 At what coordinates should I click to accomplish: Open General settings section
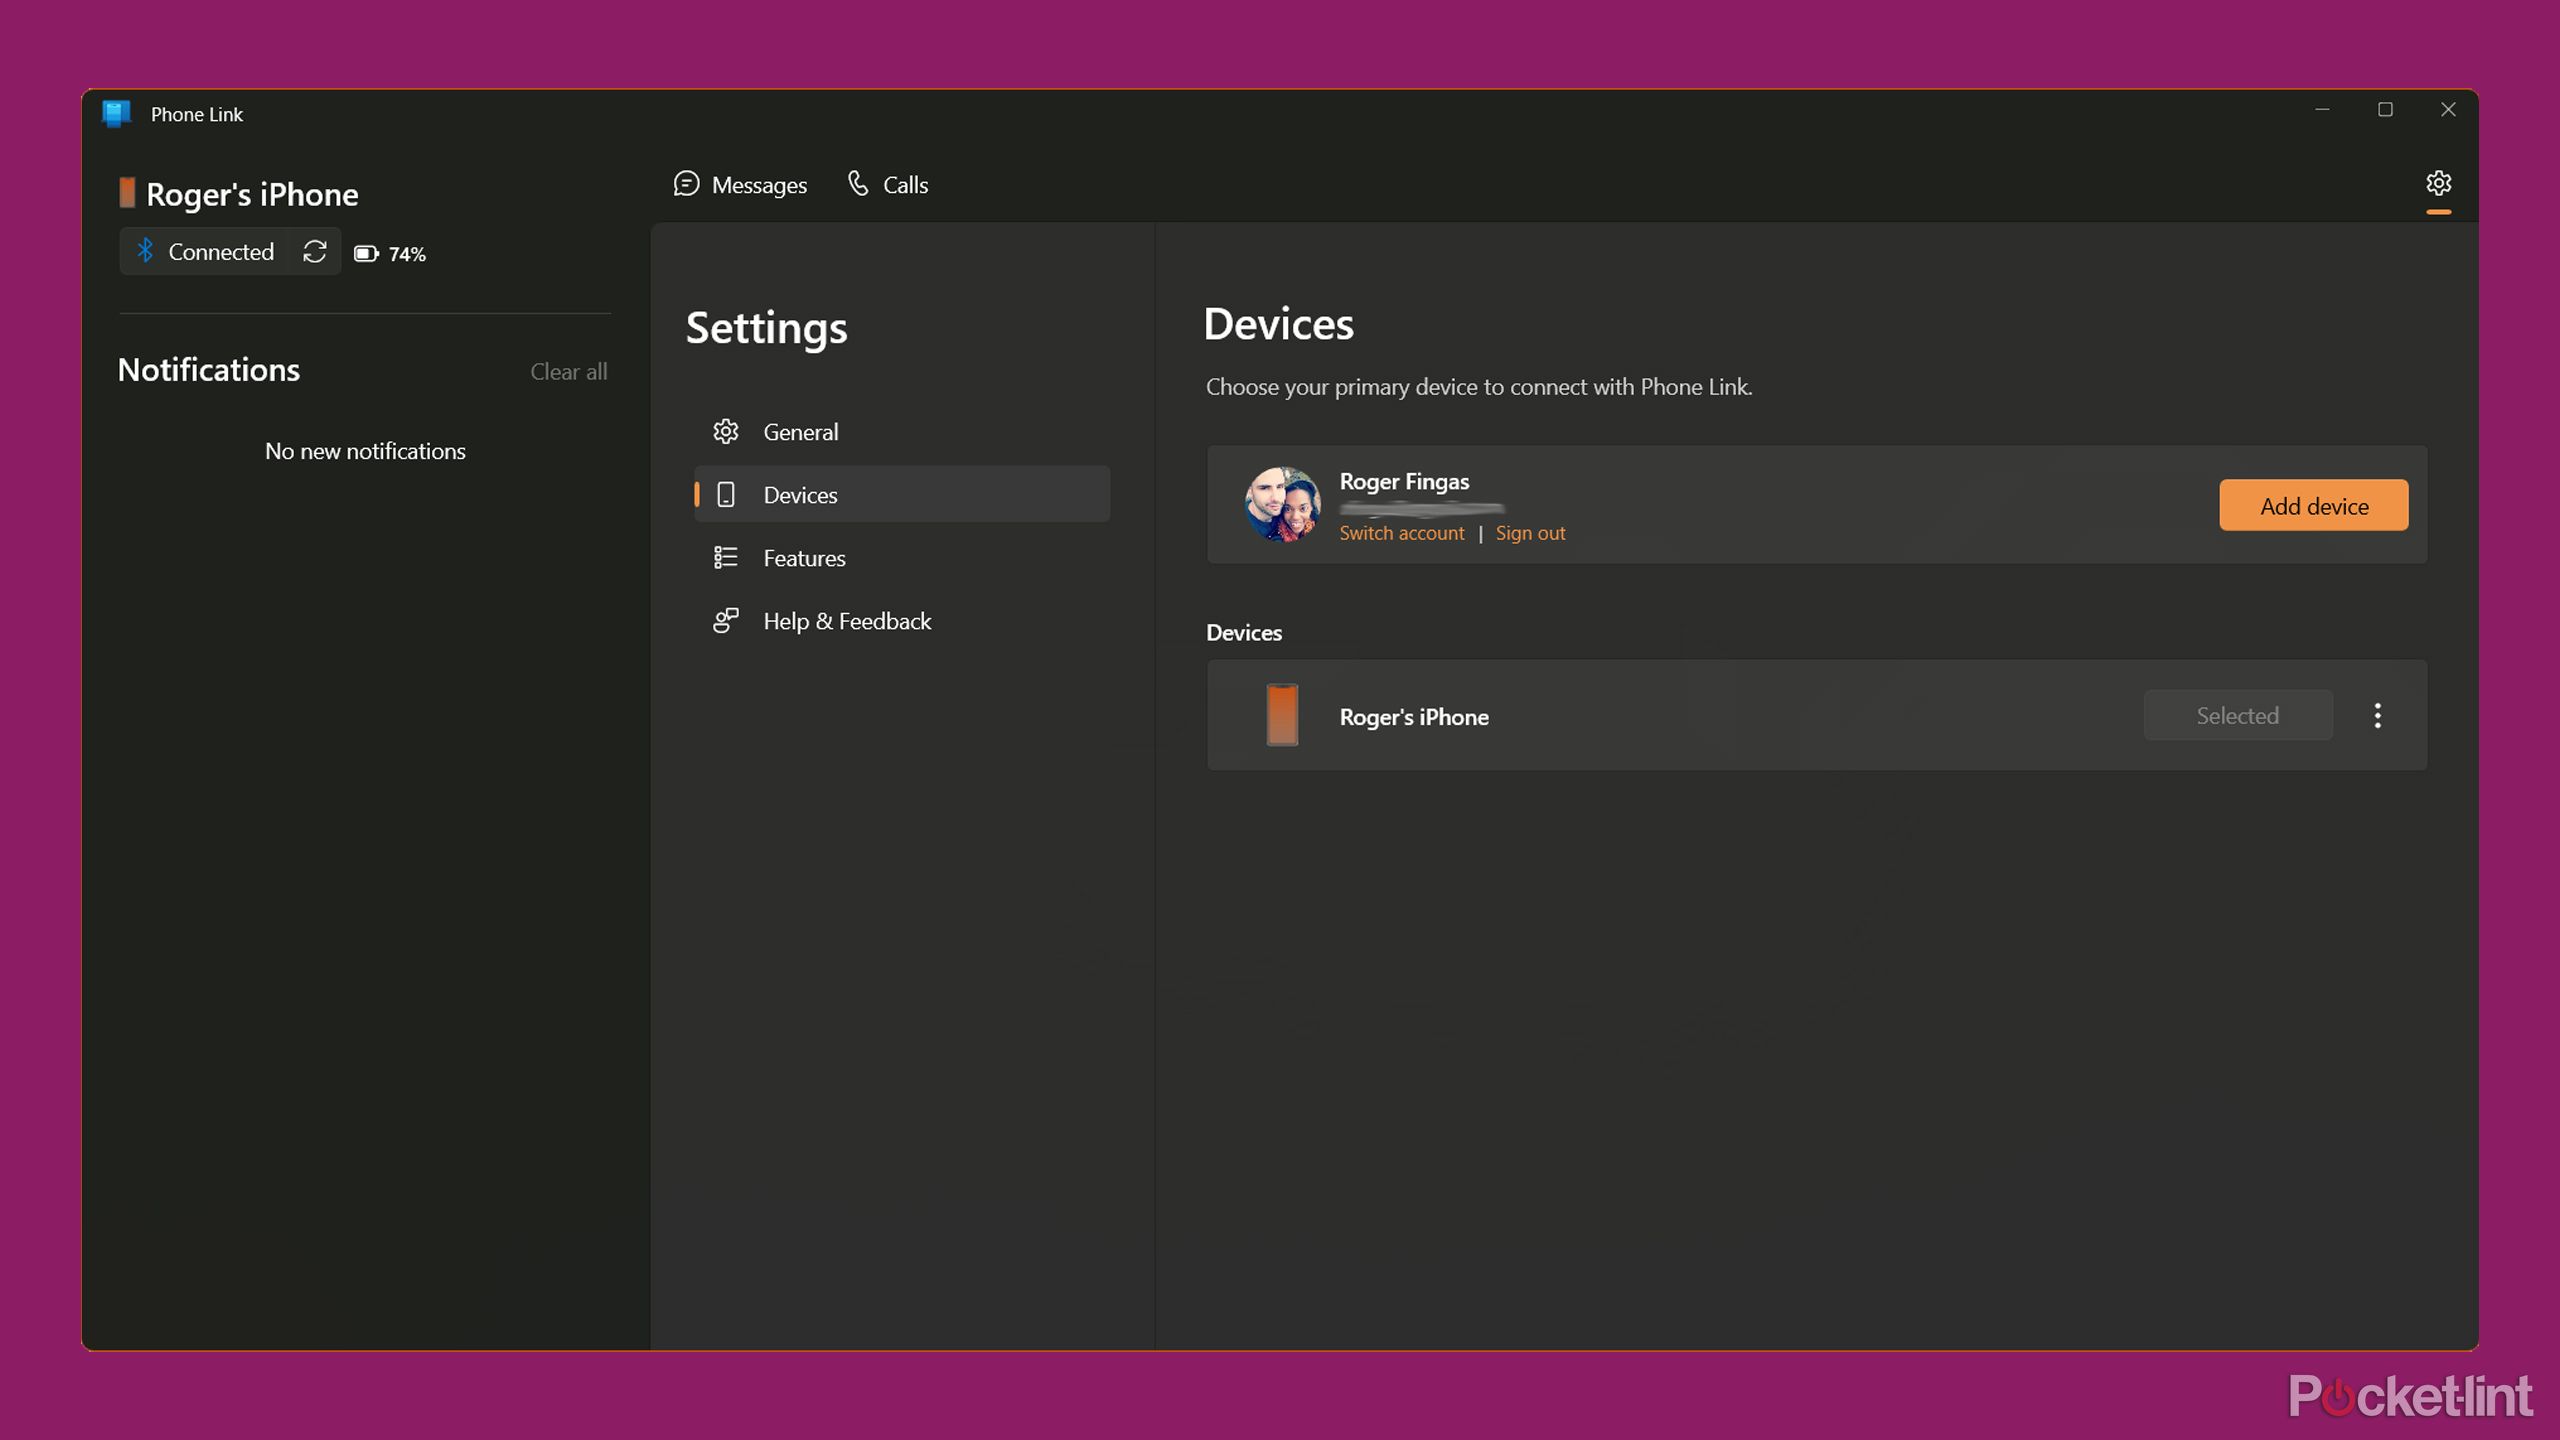(x=902, y=432)
